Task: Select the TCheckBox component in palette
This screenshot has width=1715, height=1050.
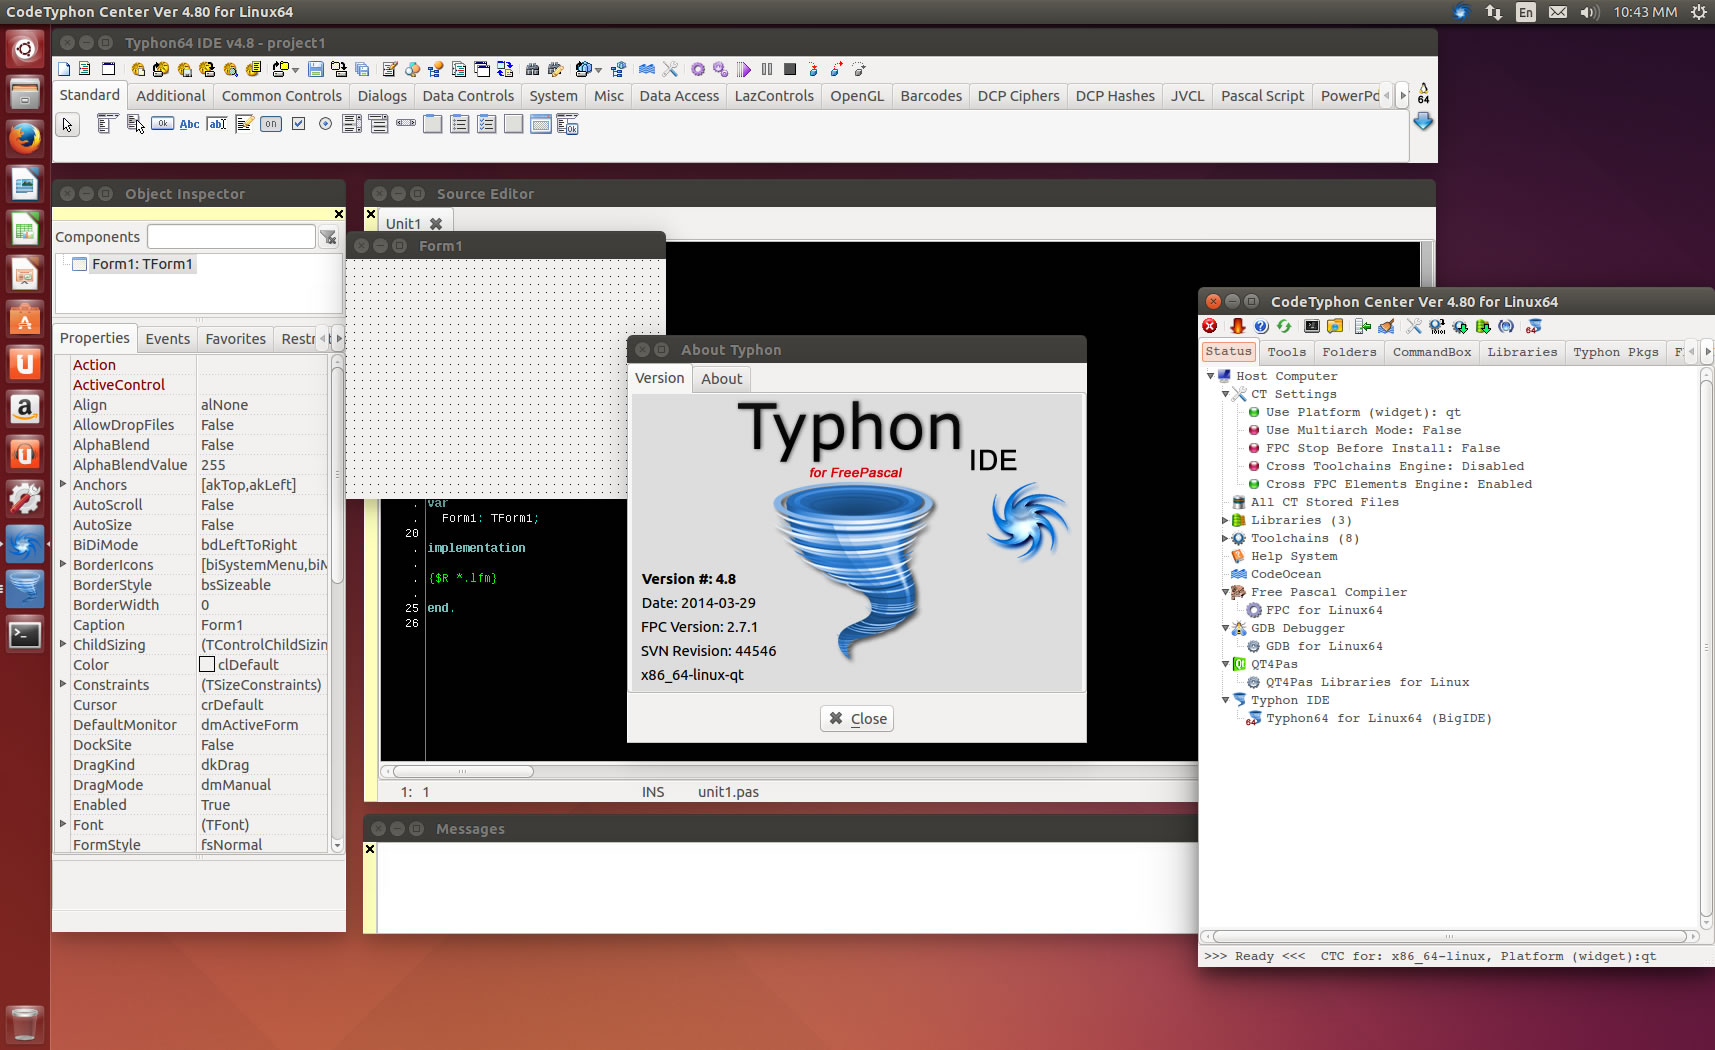Action: (x=298, y=124)
